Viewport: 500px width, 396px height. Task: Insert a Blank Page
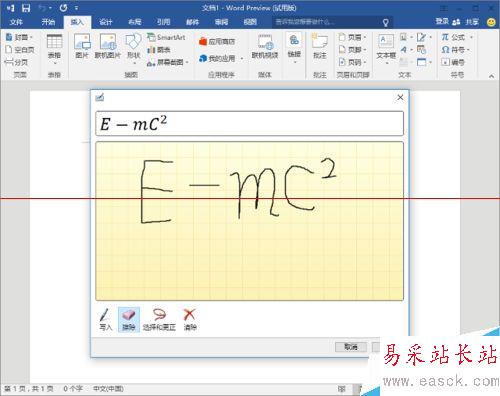[20, 50]
